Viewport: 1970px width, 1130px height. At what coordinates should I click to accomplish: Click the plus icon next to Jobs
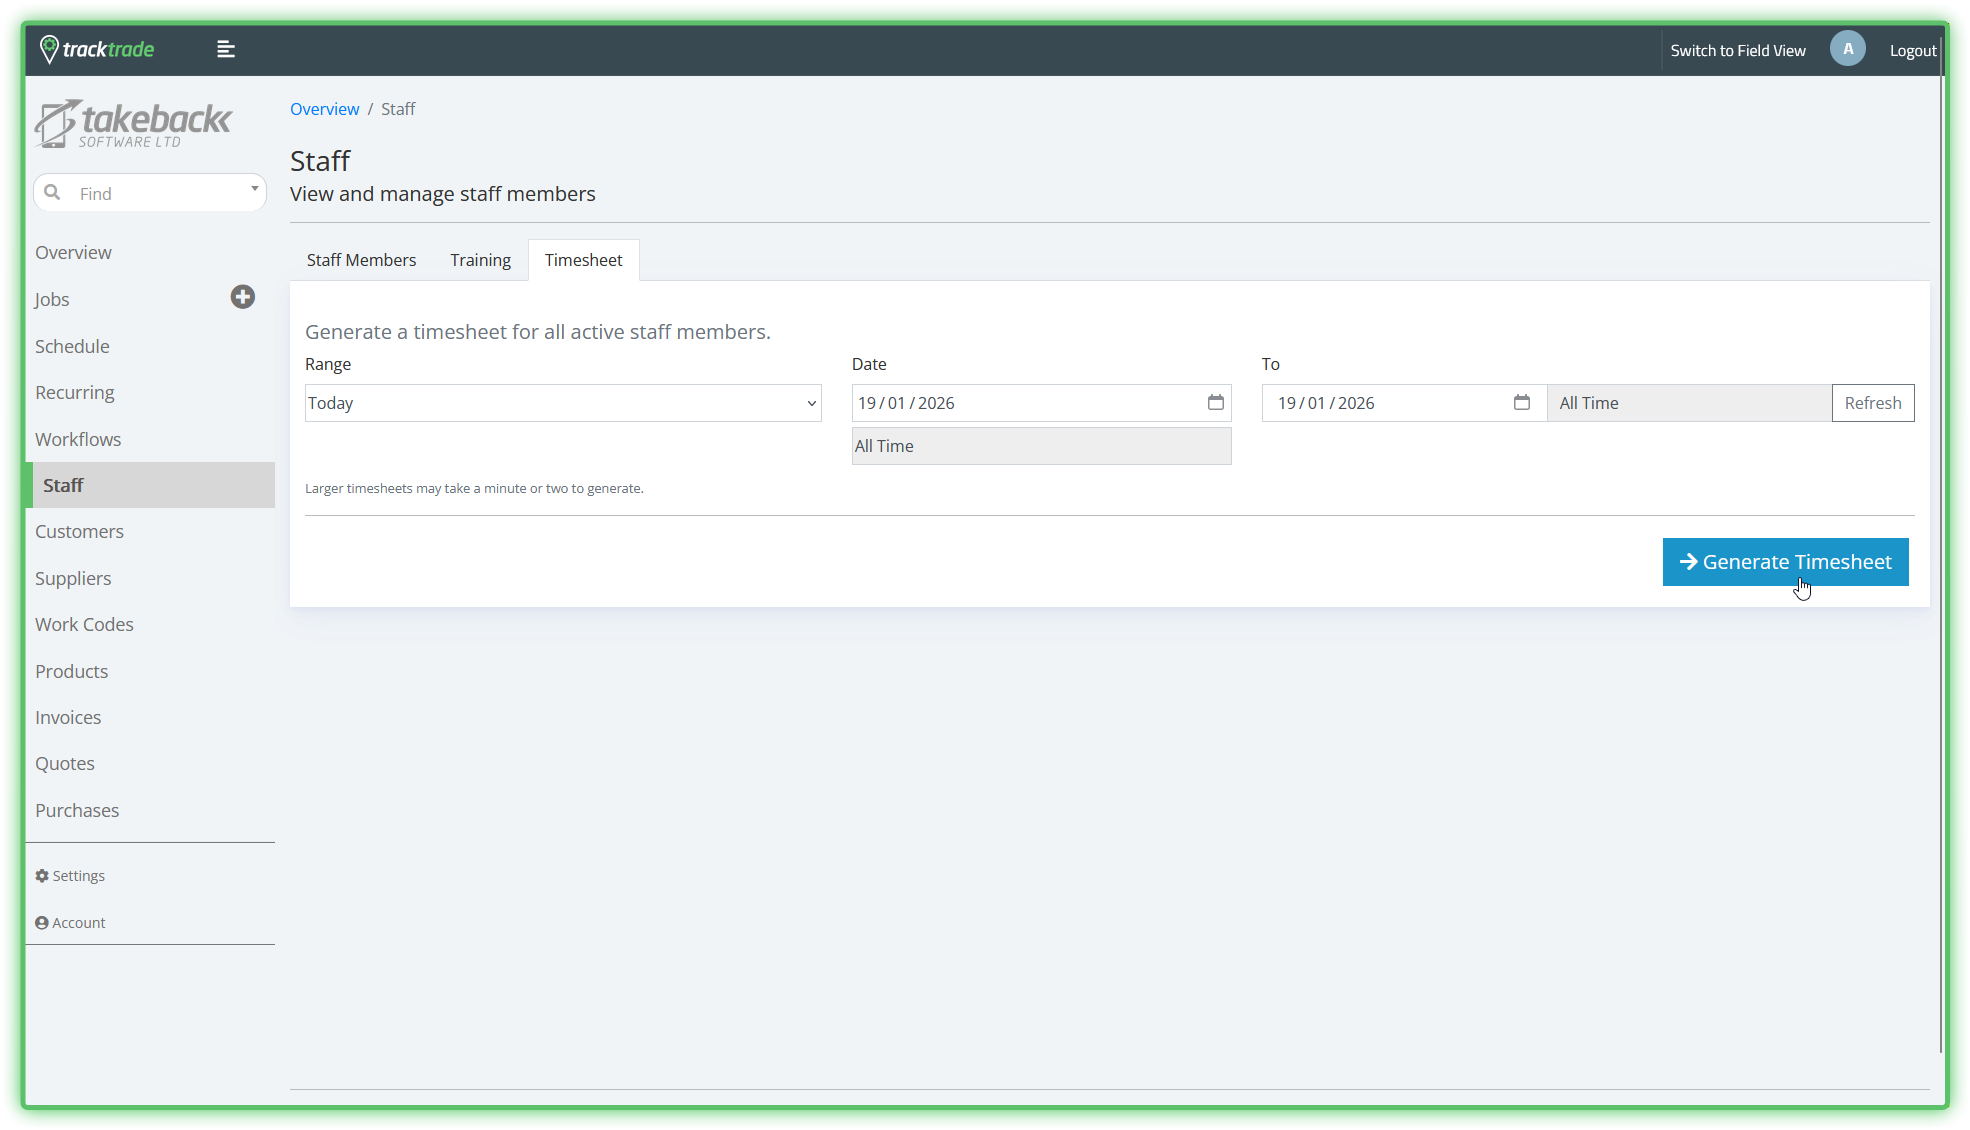point(242,297)
